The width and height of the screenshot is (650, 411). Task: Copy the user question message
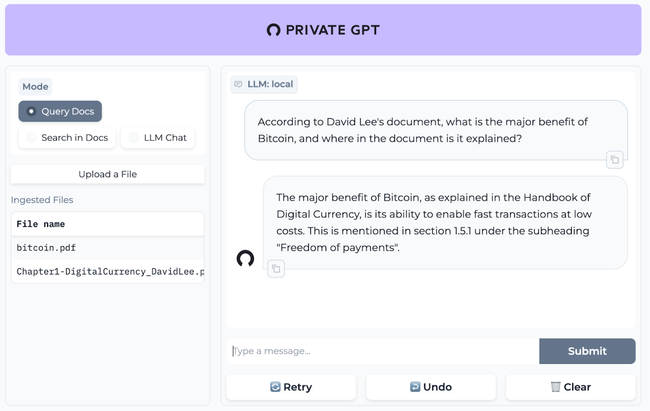pyautogui.click(x=615, y=159)
